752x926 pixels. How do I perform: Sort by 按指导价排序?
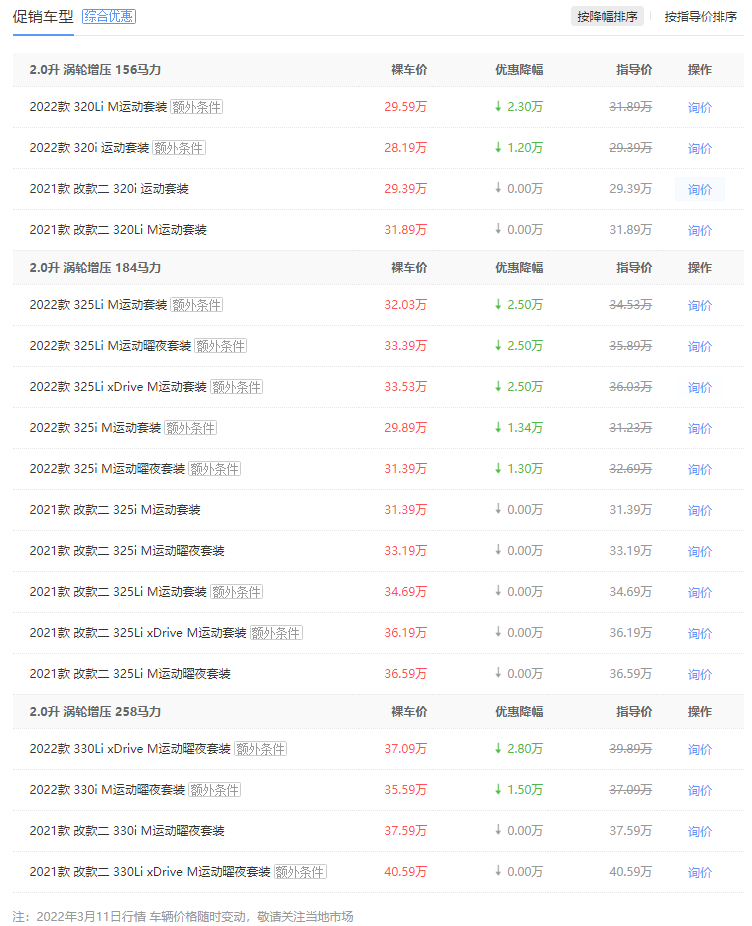[701, 17]
